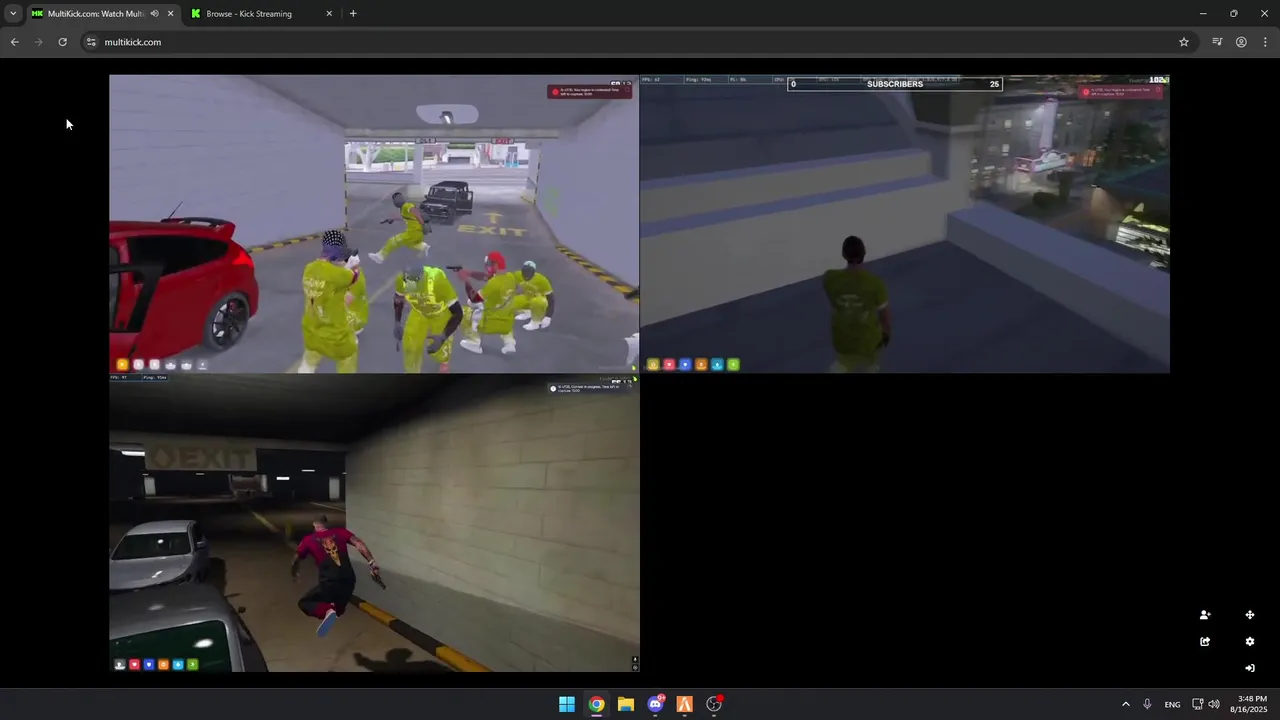Open the Chrome profile icon

click(x=1241, y=42)
